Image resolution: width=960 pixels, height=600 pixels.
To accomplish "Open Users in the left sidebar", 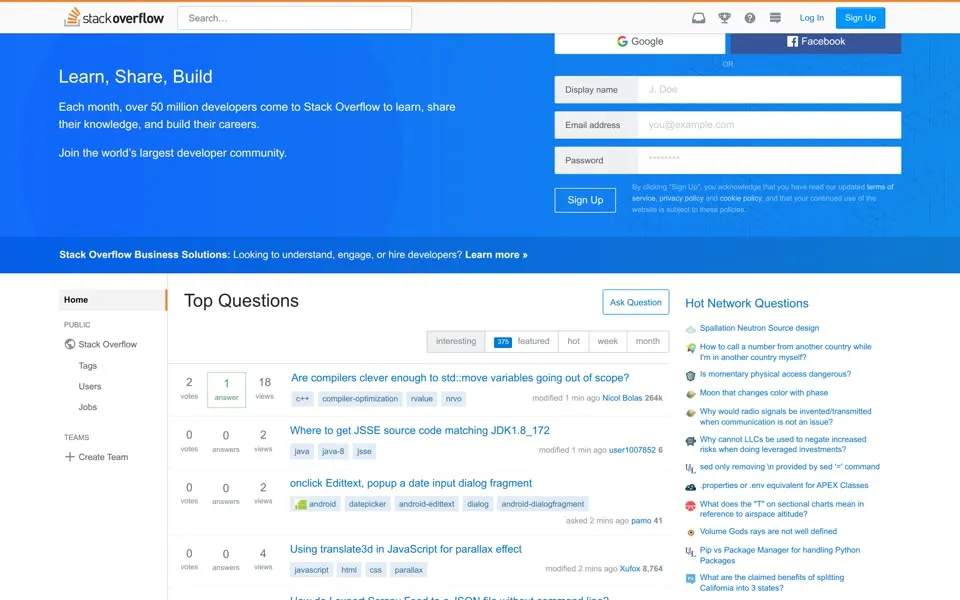I will pyautogui.click(x=89, y=386).
